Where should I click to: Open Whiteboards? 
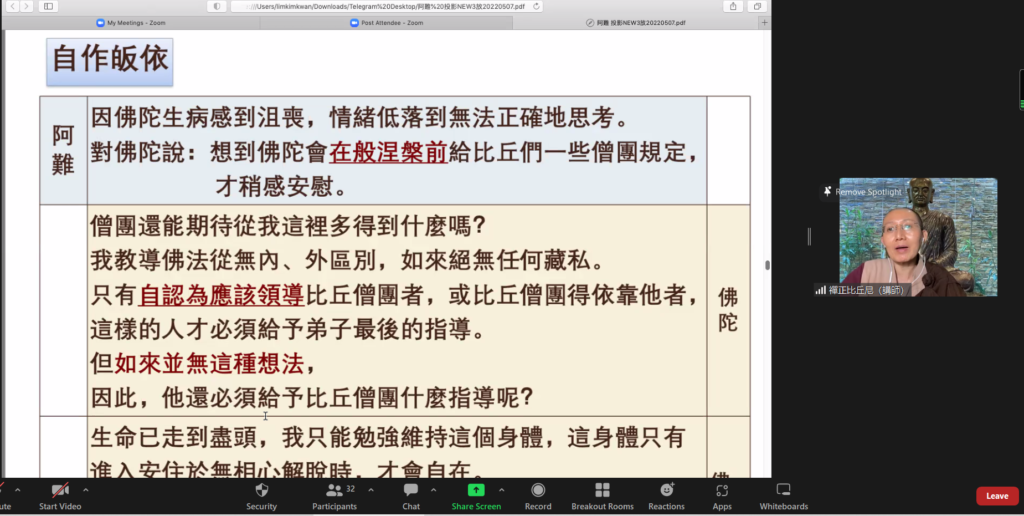tap(783, 495)
